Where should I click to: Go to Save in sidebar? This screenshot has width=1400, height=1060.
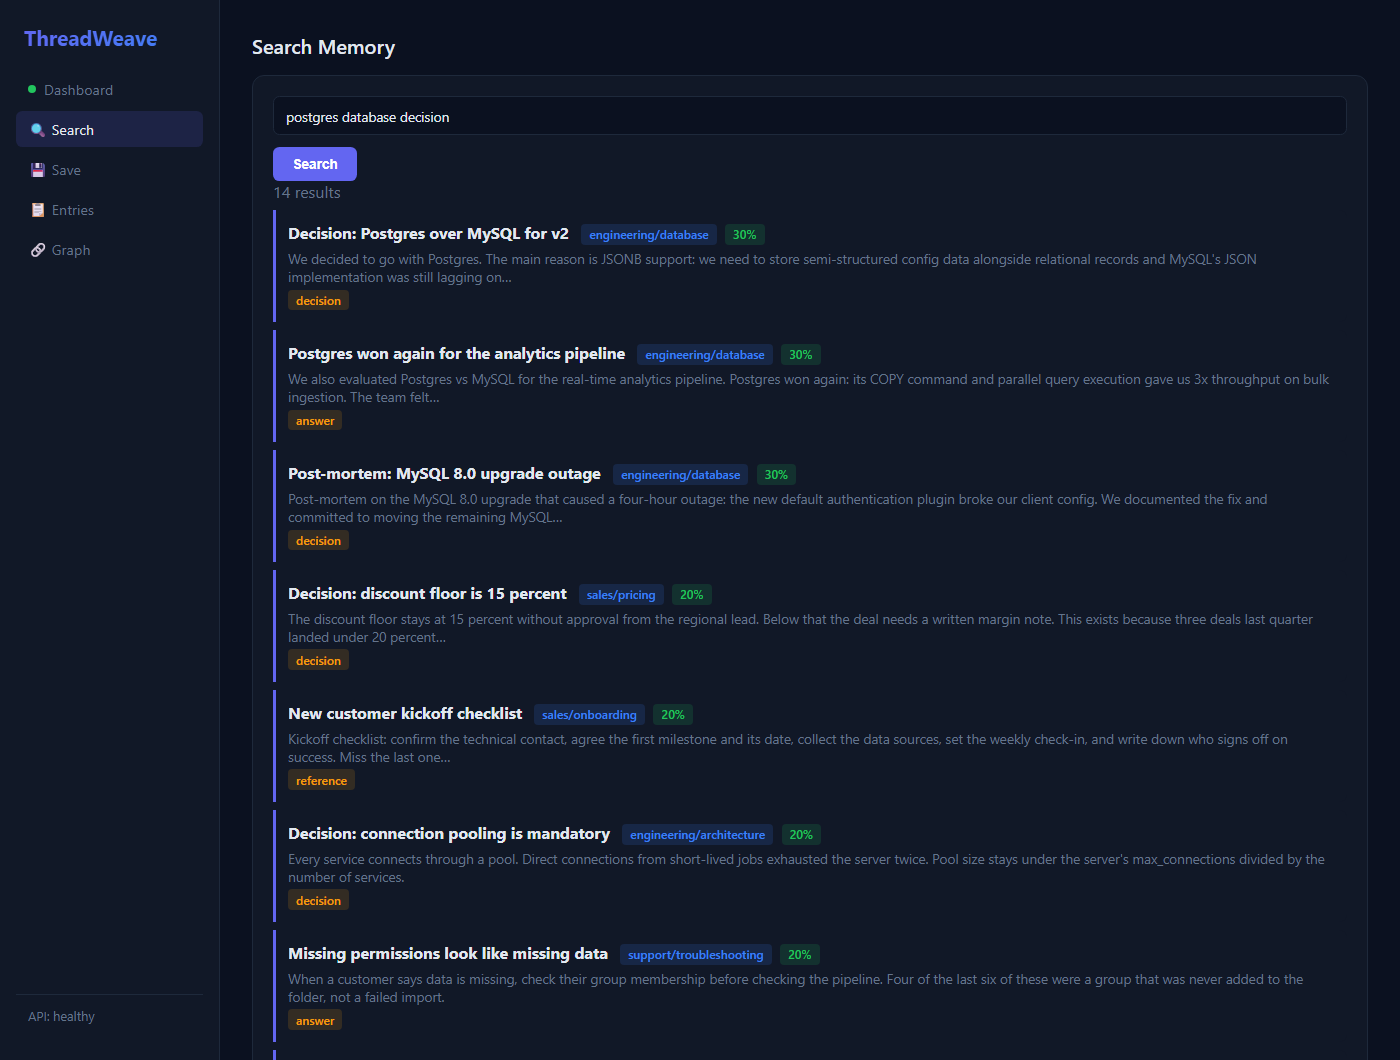click(109, 170)
